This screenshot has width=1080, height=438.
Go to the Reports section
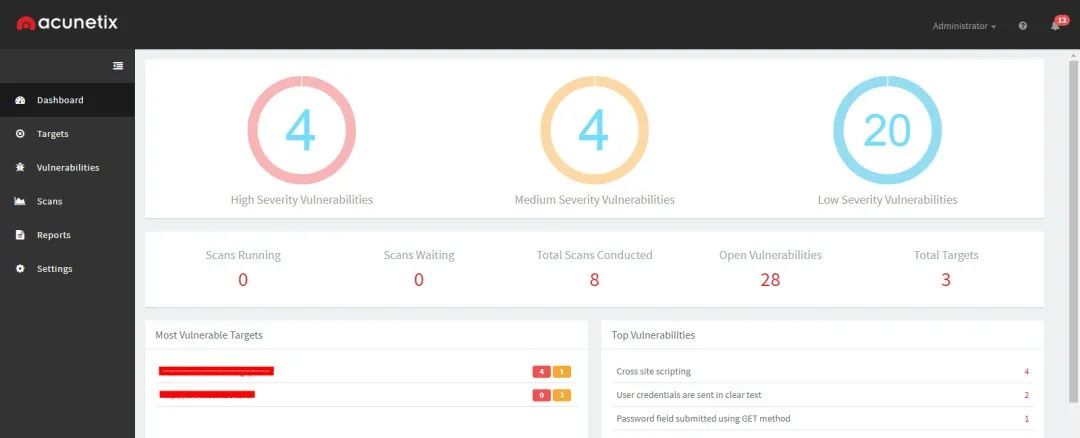(x=53, y=235)
